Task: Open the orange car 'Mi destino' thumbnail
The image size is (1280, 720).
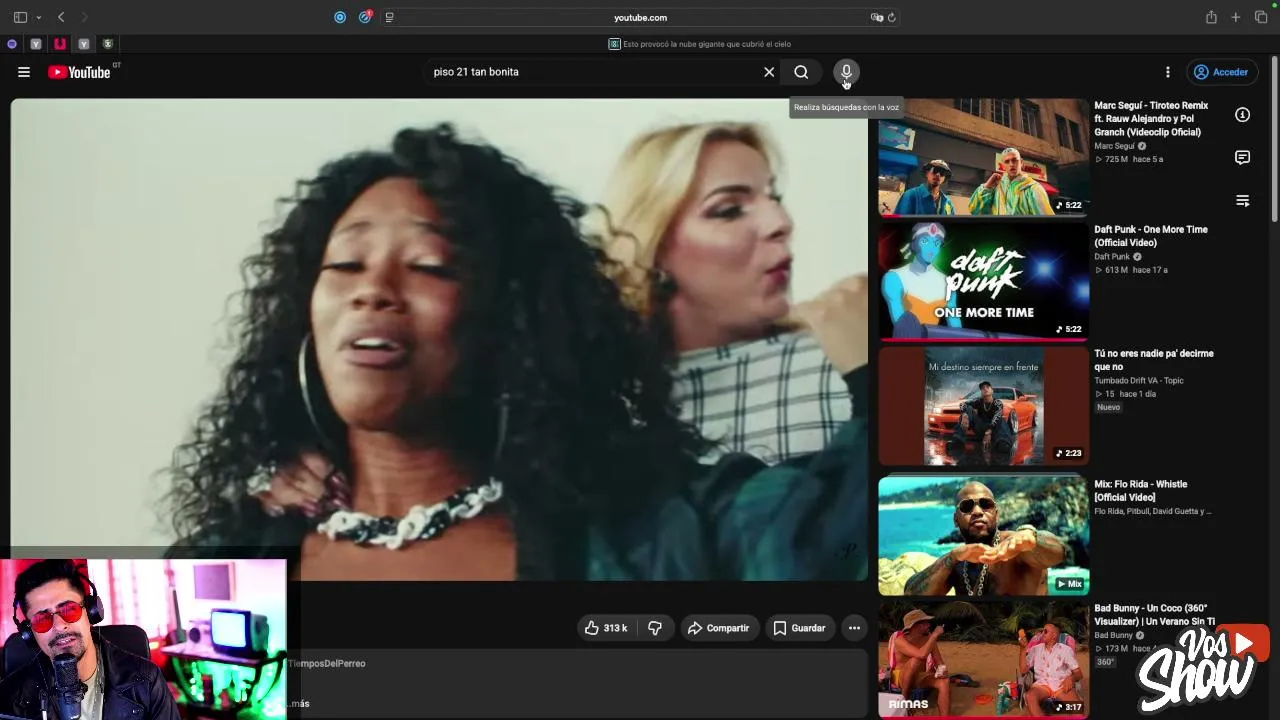Action: pos(983,405)
